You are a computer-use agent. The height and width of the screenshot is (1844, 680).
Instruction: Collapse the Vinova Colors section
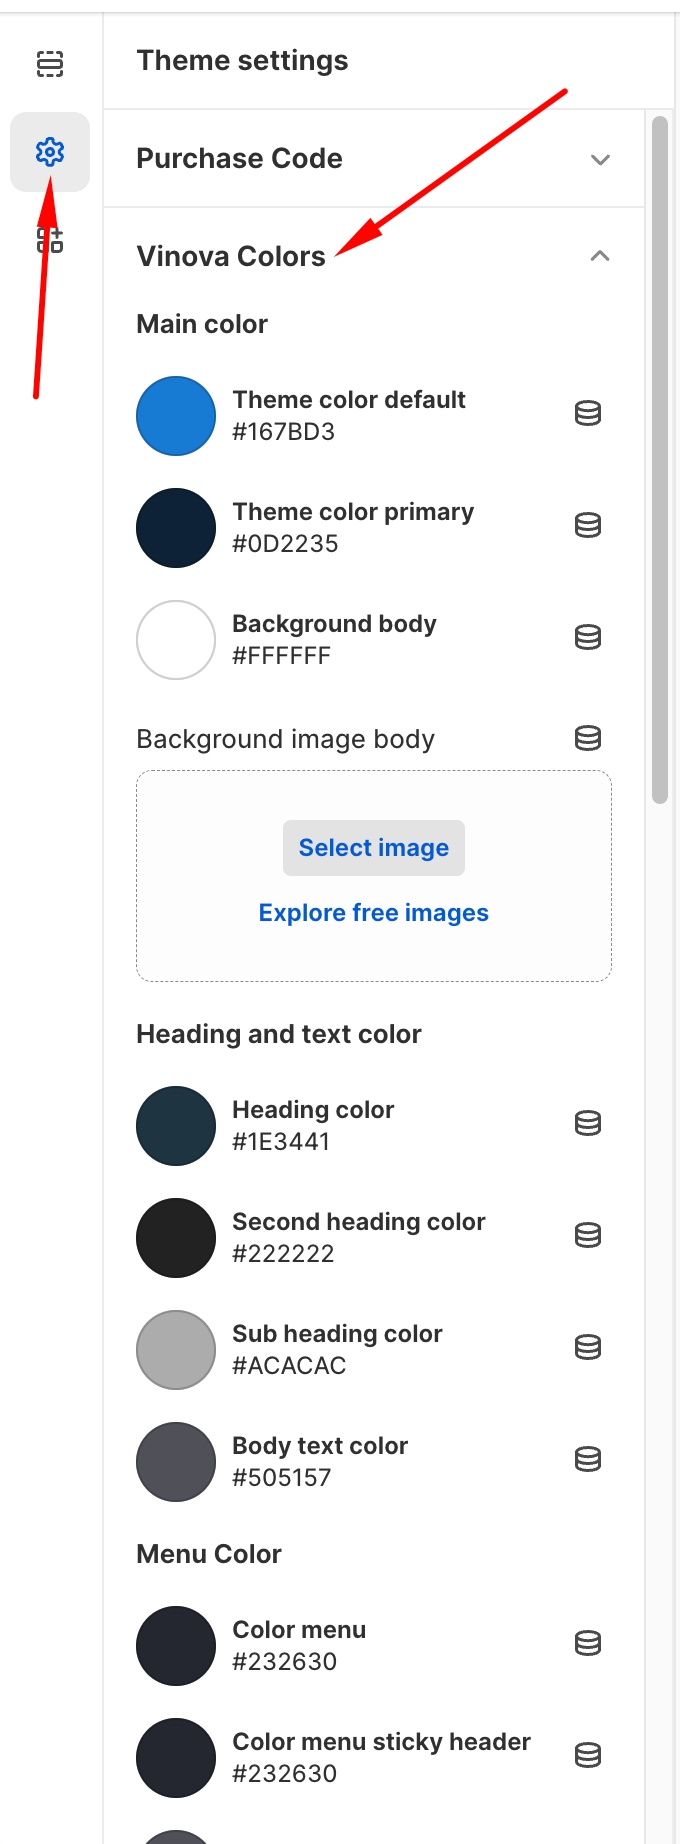click(600, 256)
